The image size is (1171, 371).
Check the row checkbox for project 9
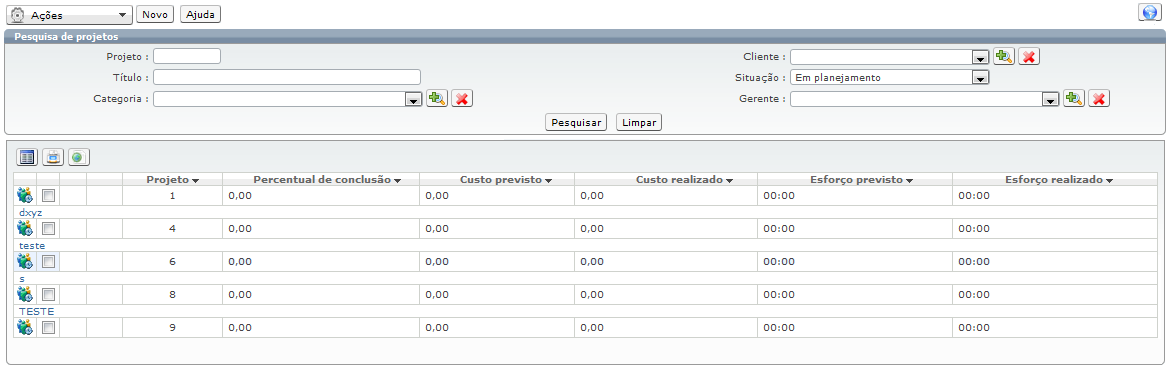click(x=49, y=327)
